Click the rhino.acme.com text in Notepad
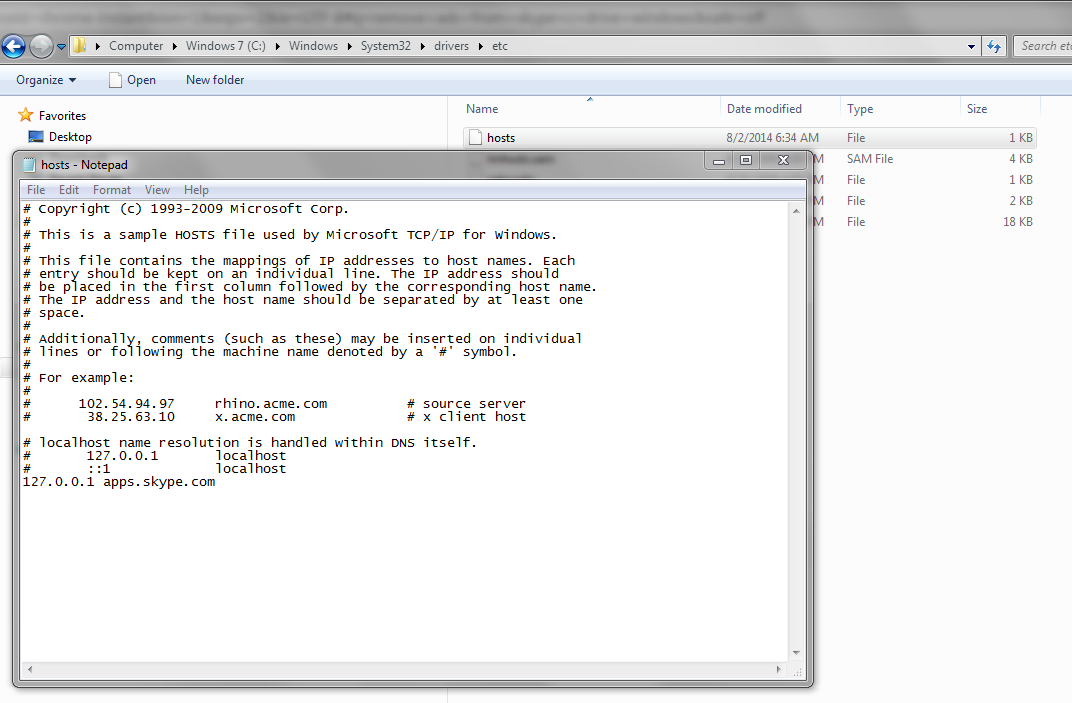The width and height of the screenshot is (1072, 703). click(271, 403)
